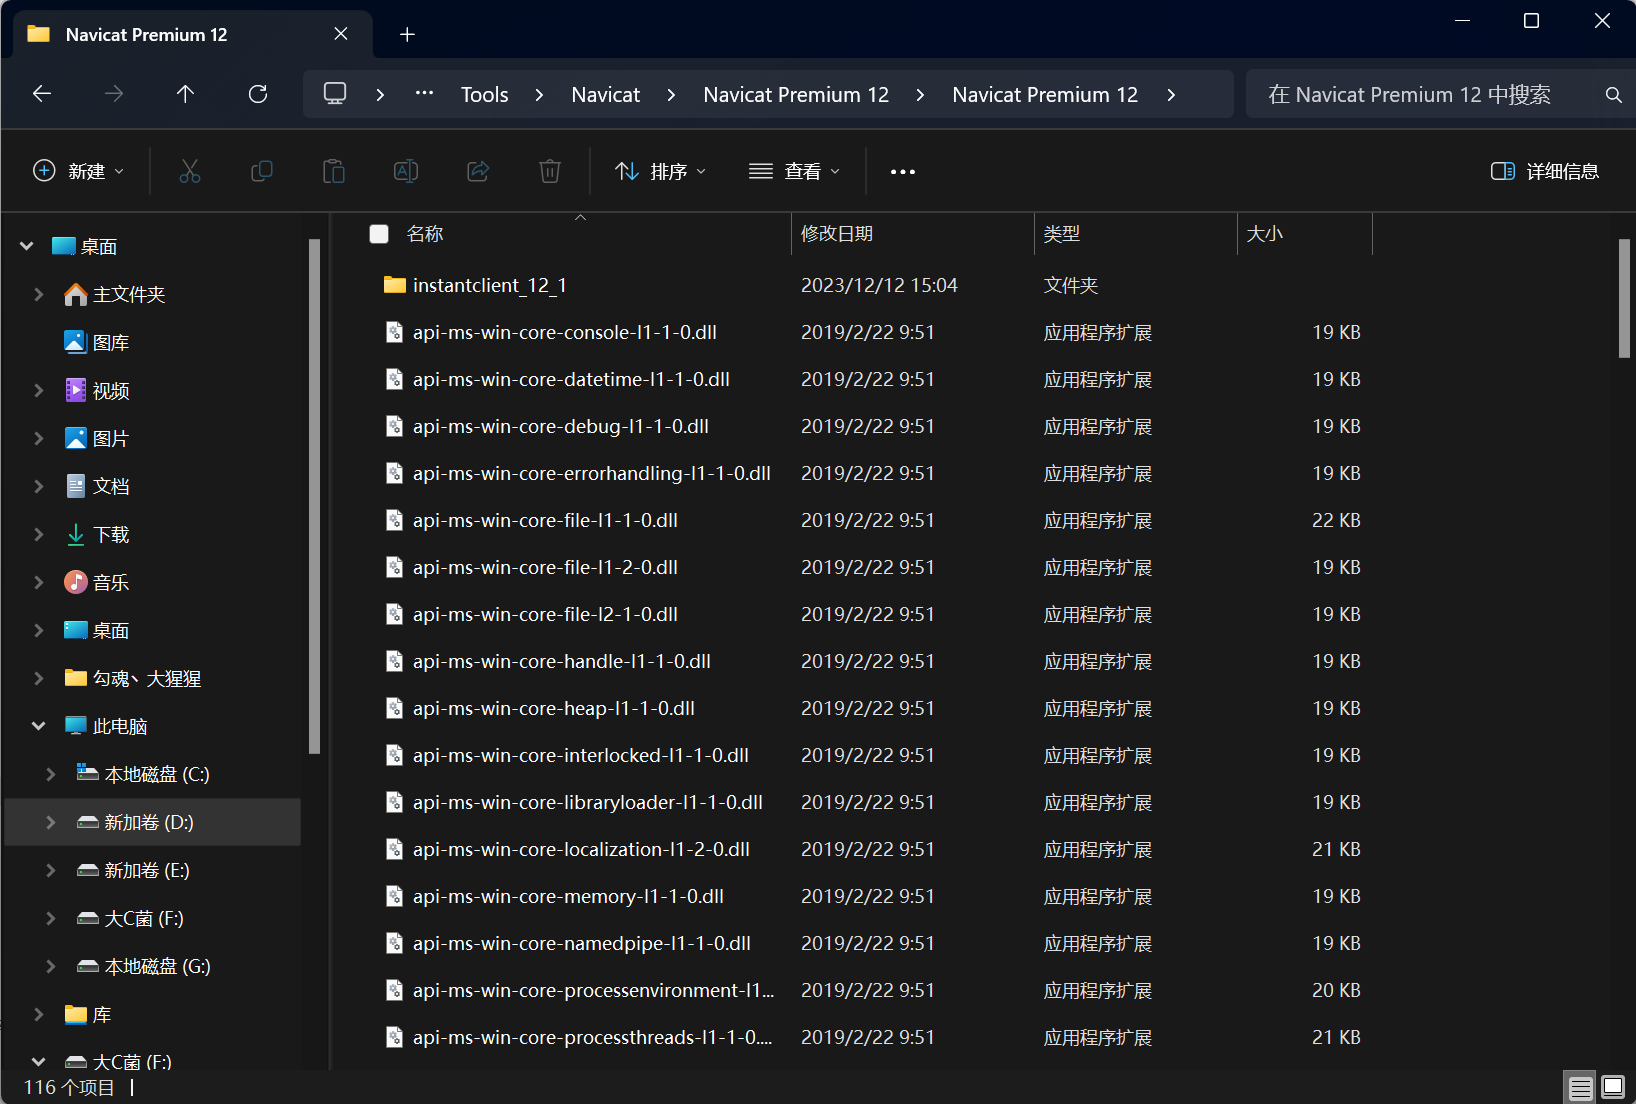The width and height of the screenshot is (1636, 1104).
Task: Click the Tools breadcrumb in address bar
Action: [x=484, y=94]
